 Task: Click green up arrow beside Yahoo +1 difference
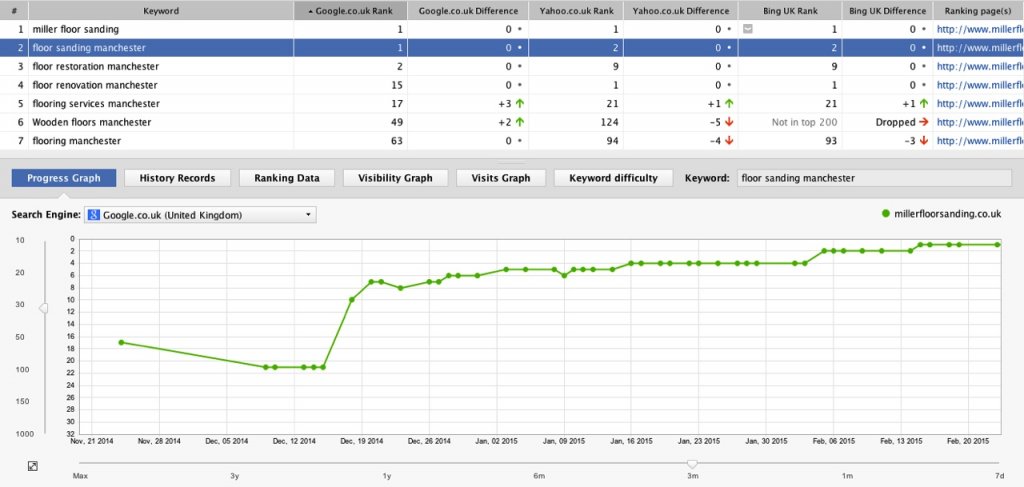click(x=729, y=103)
